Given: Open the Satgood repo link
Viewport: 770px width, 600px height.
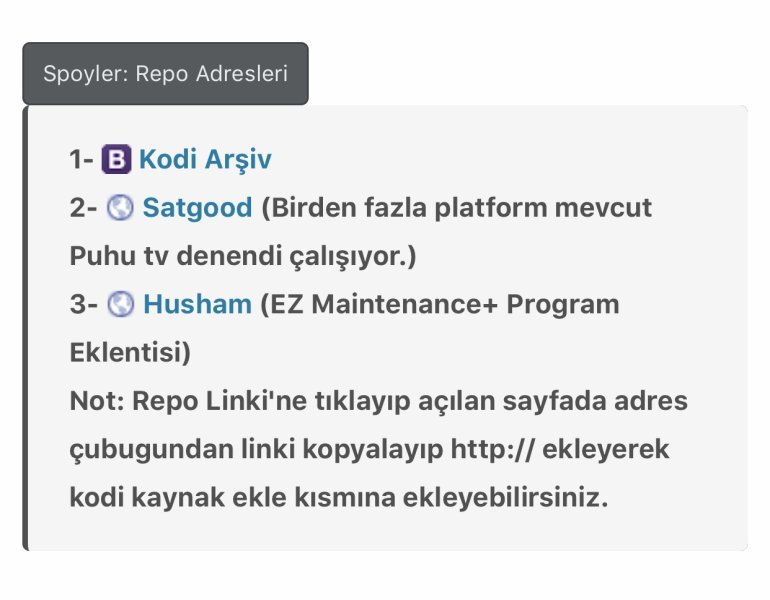Looking at the screenshot, I should tap(197, 208).
